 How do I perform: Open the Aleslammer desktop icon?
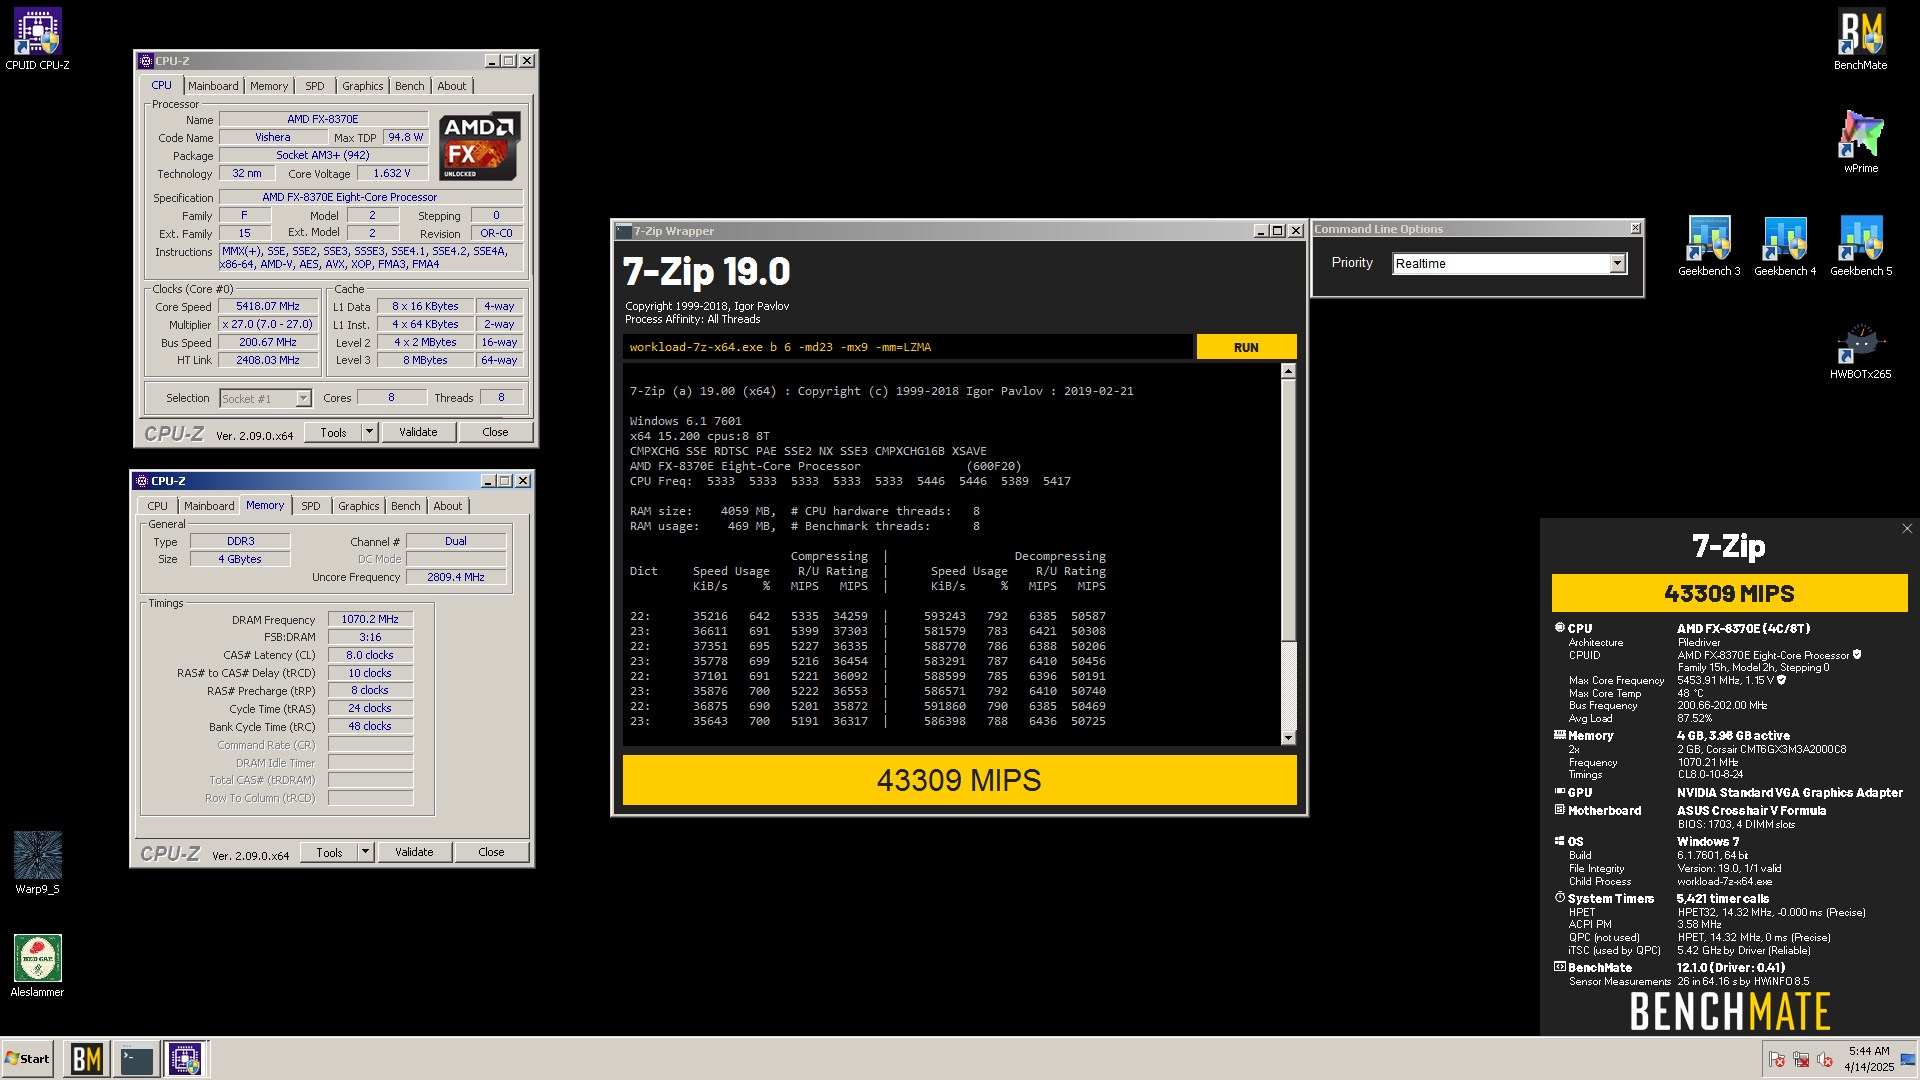click(x=37, y=965)
